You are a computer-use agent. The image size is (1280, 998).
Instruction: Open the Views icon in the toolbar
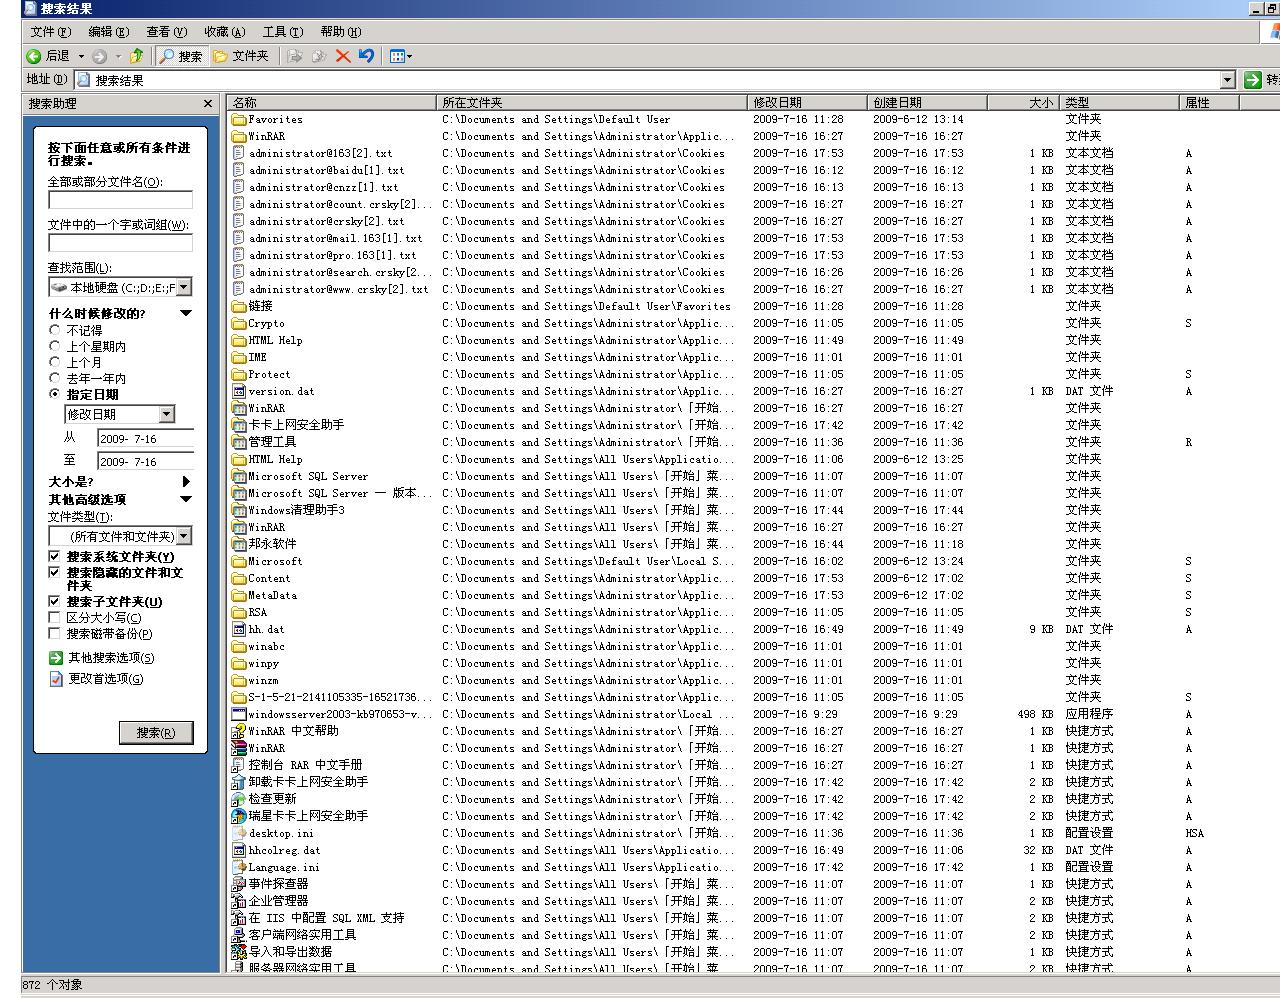pyautogui.click(x=400, y=56)
